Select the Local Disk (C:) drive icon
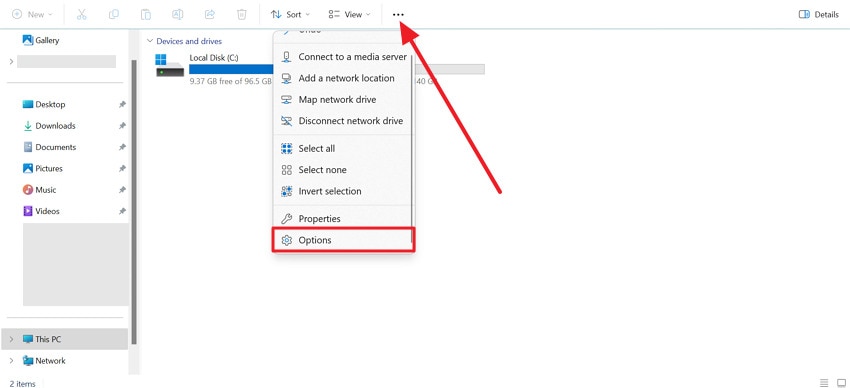850x388 pixels. click(169, 65)
